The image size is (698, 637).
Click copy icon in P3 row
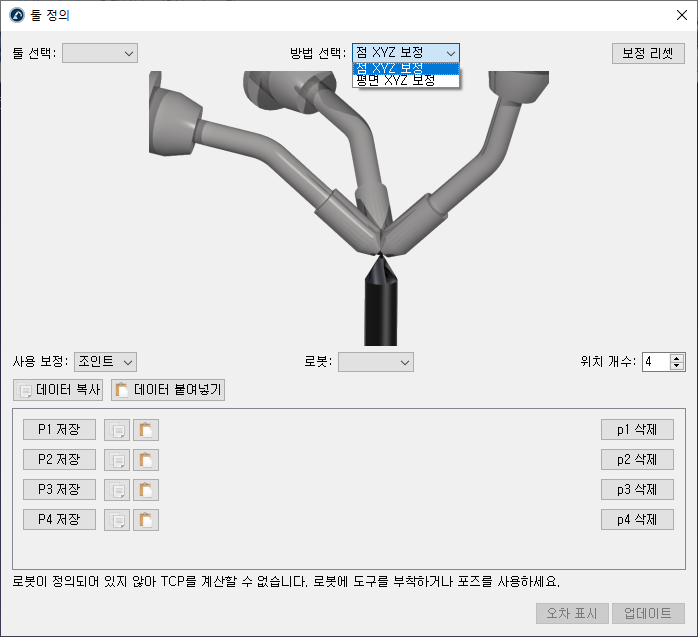tap(117, 490)
